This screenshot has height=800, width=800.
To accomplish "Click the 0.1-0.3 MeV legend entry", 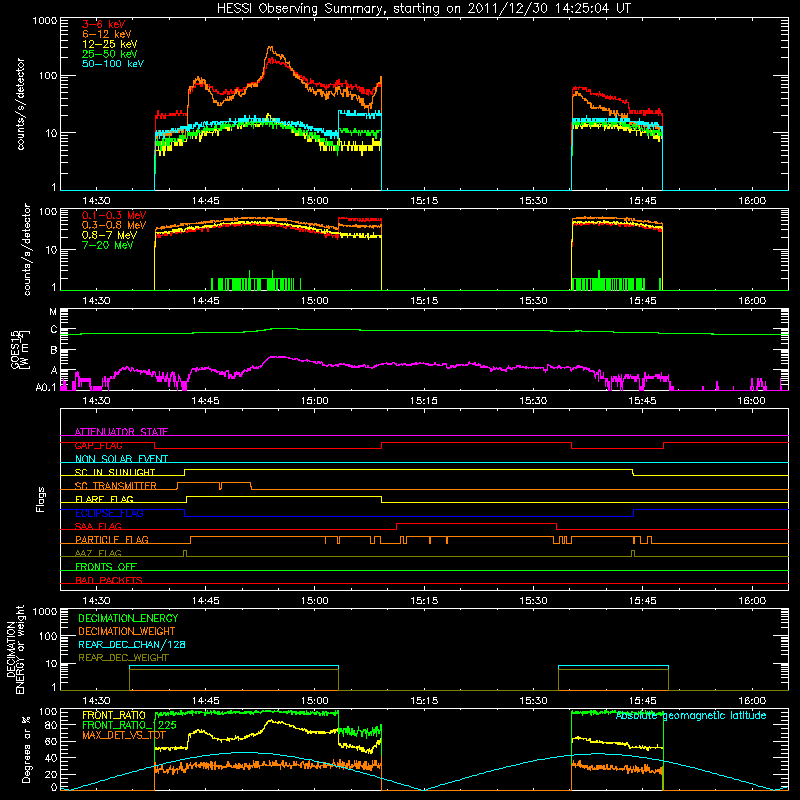I will [x=114, y=215].
